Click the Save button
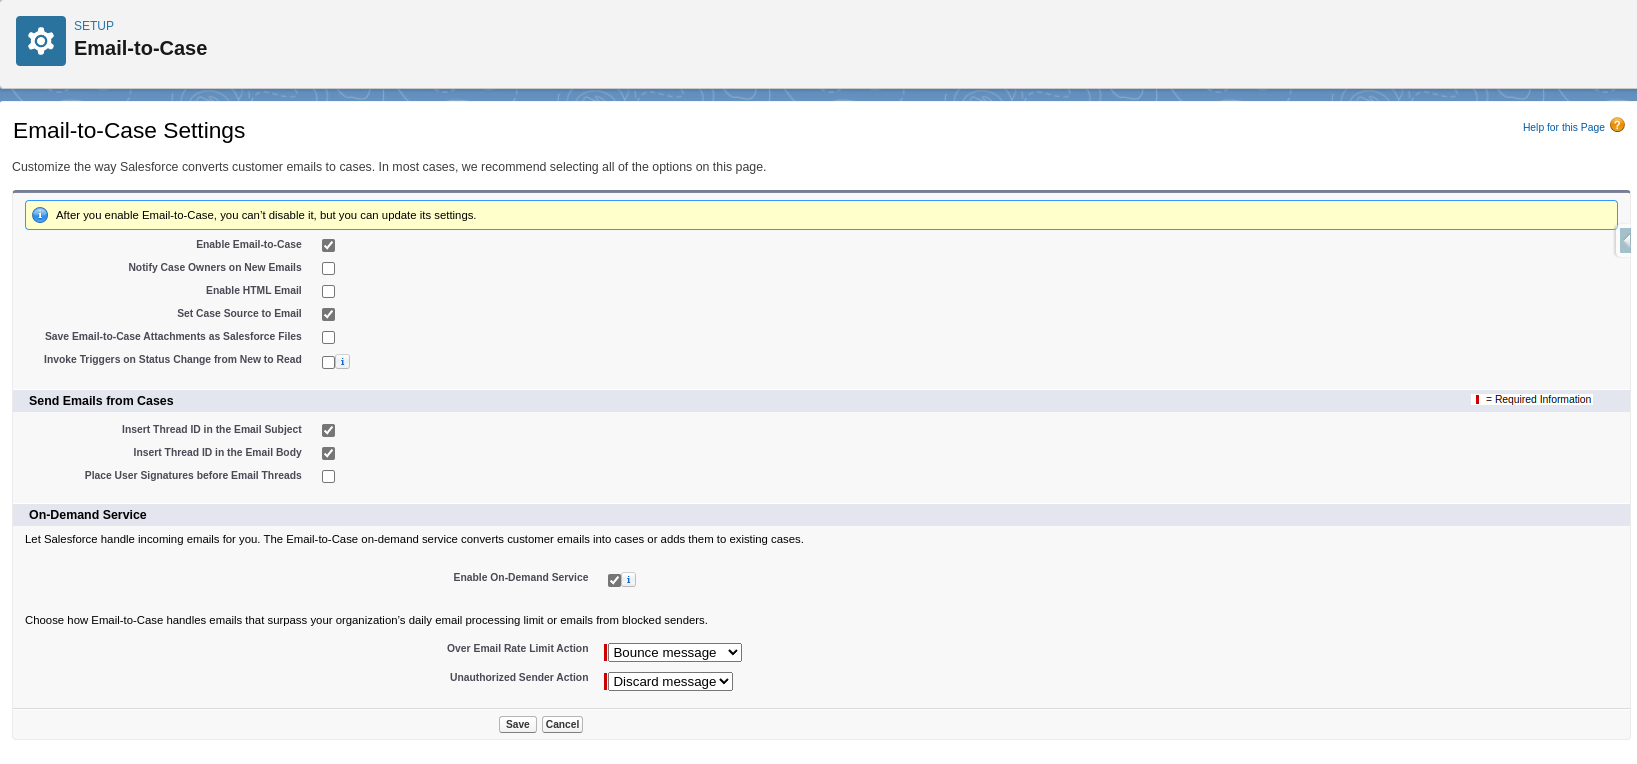The height and width of the screenshot is (764, 1637). [518, 725]
